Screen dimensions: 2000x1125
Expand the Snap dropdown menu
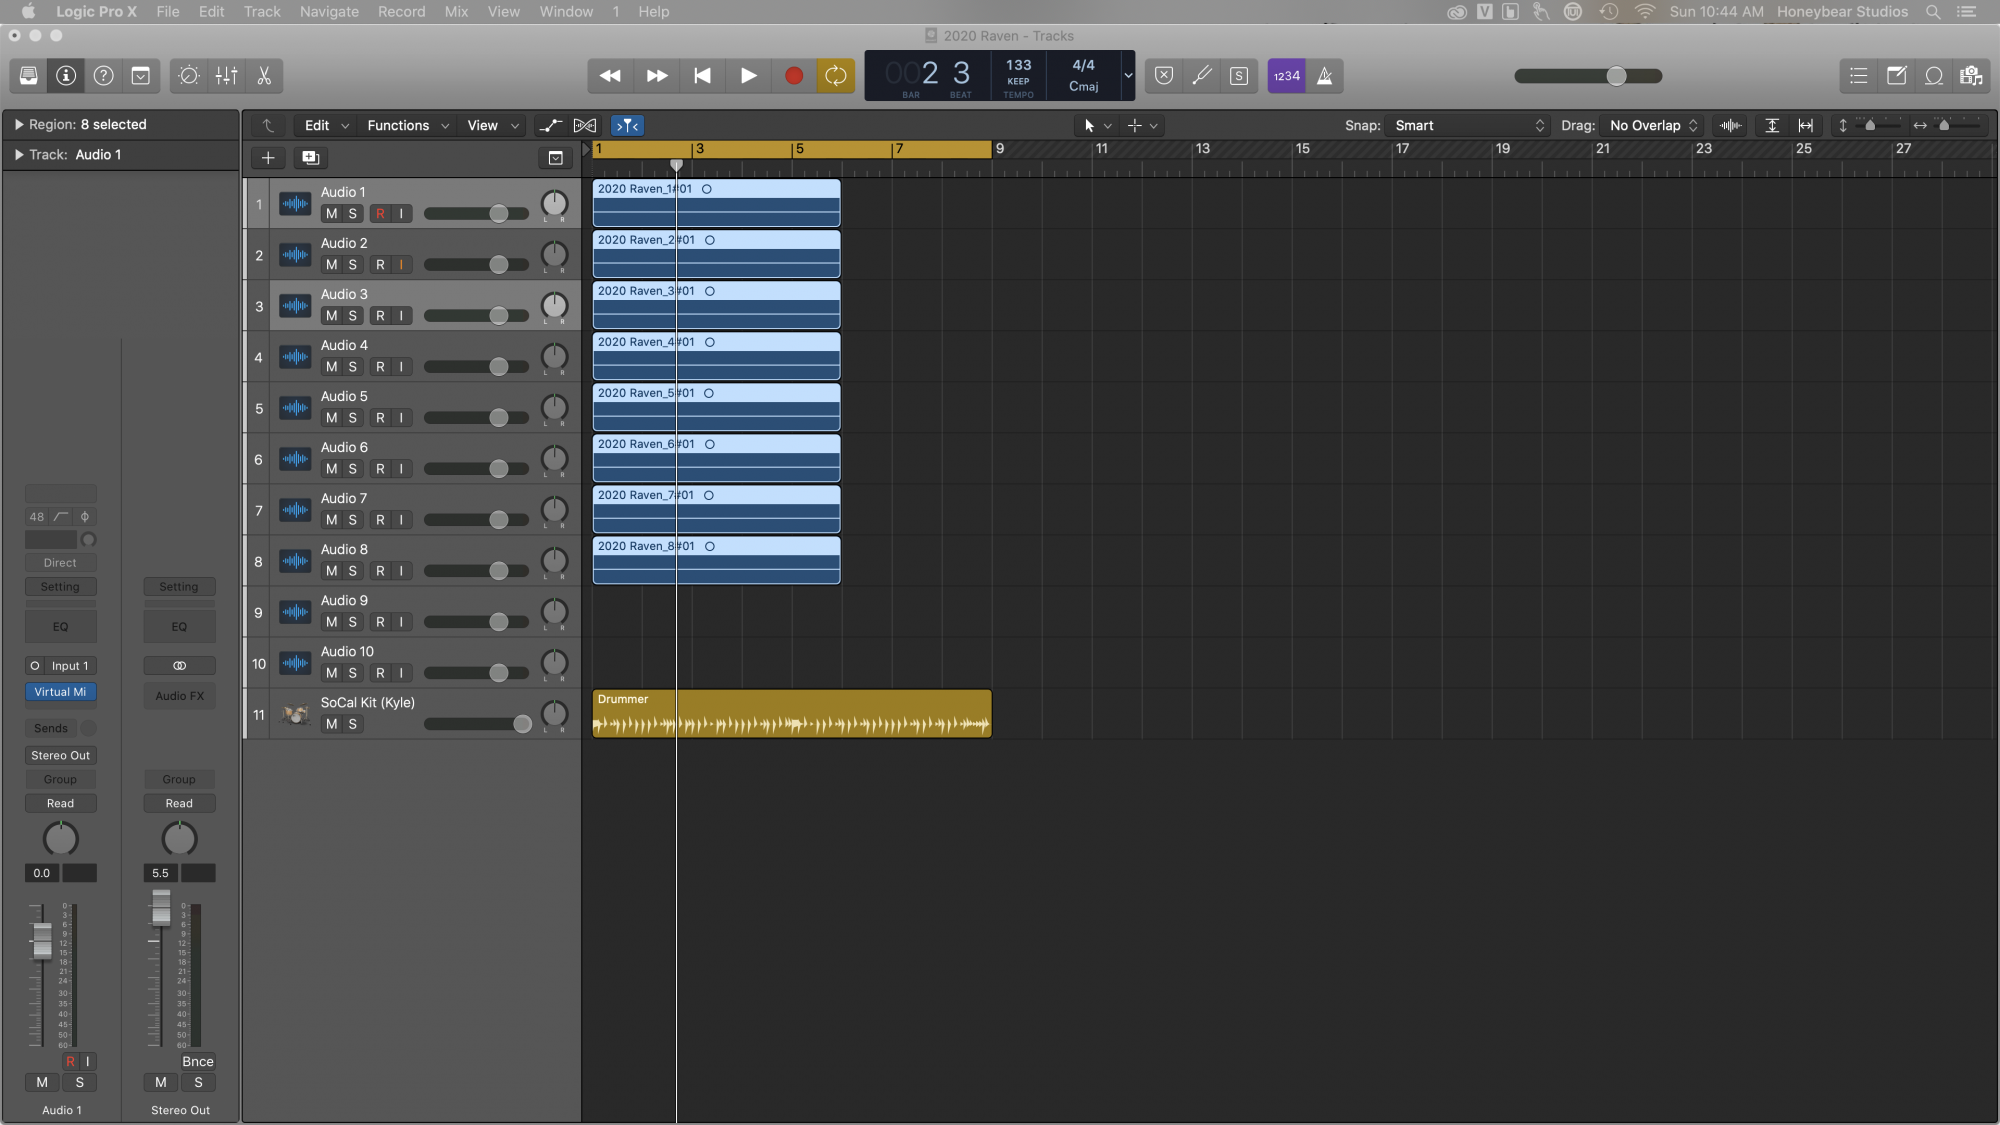point(1463,125)
